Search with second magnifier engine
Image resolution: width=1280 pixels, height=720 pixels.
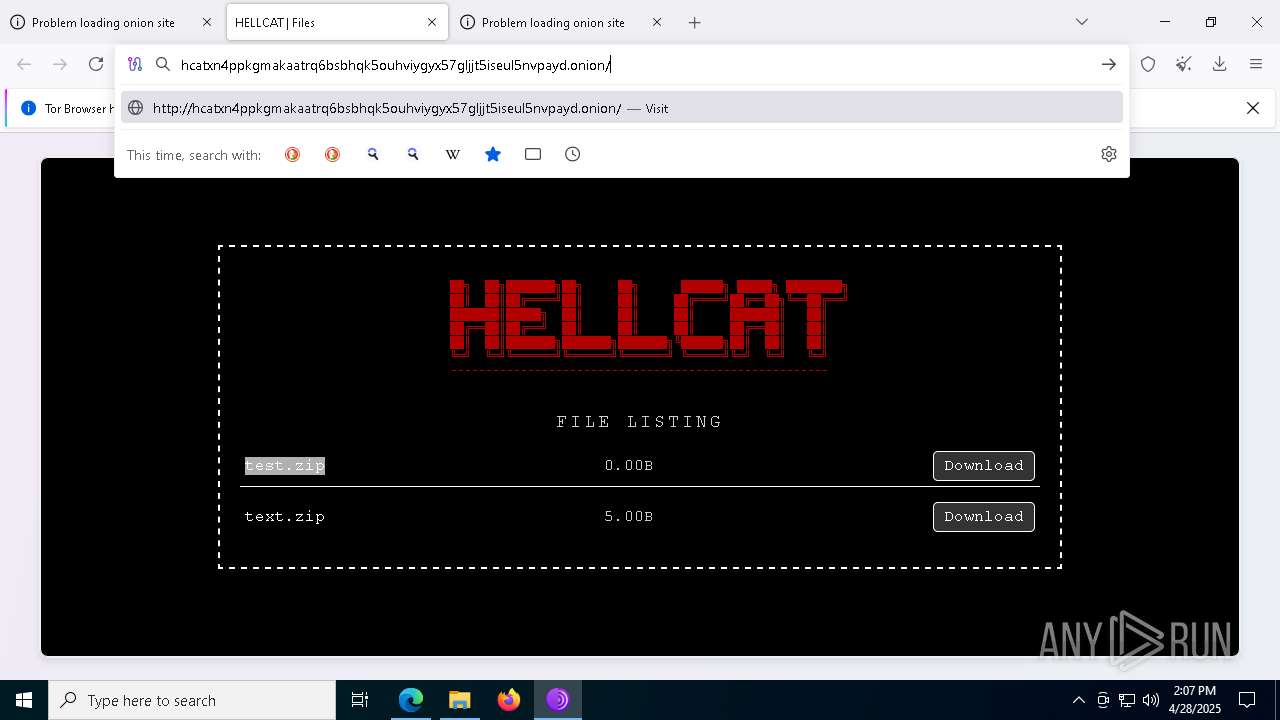[412, 154]
